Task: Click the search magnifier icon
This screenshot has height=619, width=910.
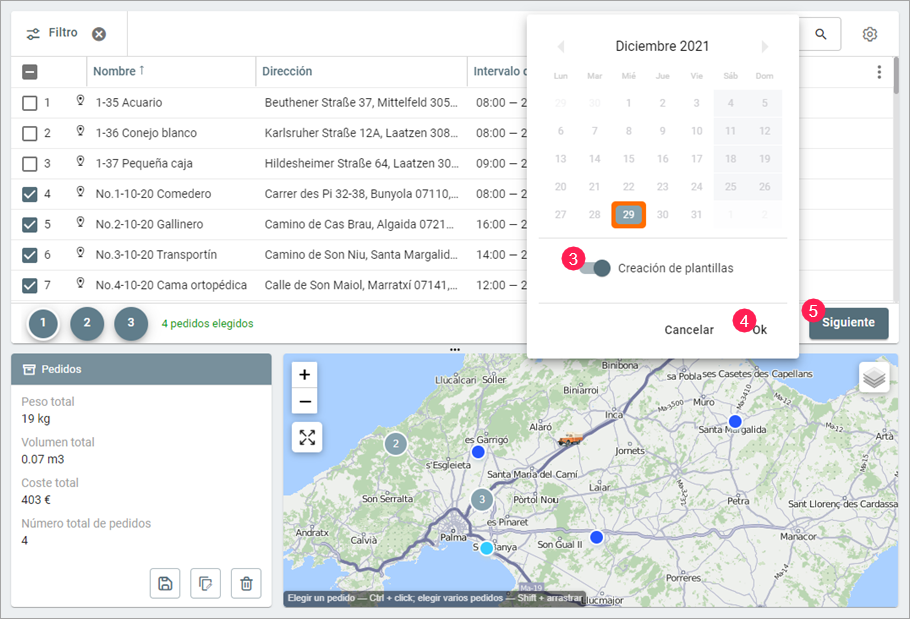Action: click(821, 34)
